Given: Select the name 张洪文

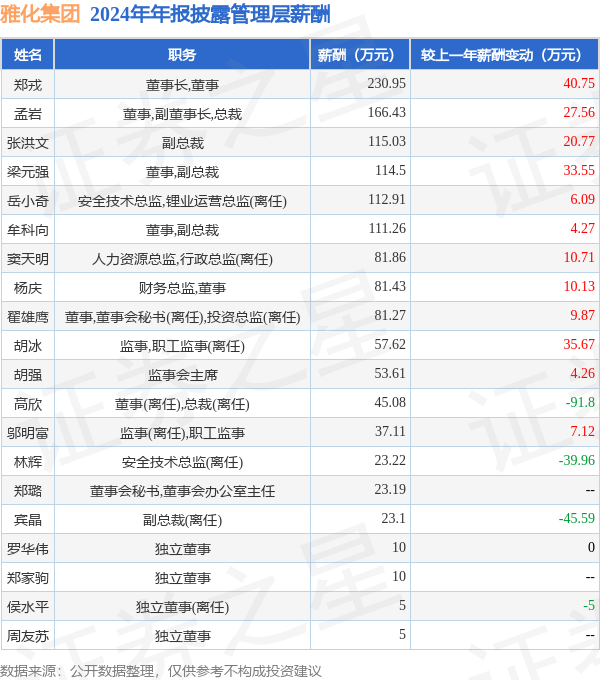Looking at the screenshot, I should [28, 143].
